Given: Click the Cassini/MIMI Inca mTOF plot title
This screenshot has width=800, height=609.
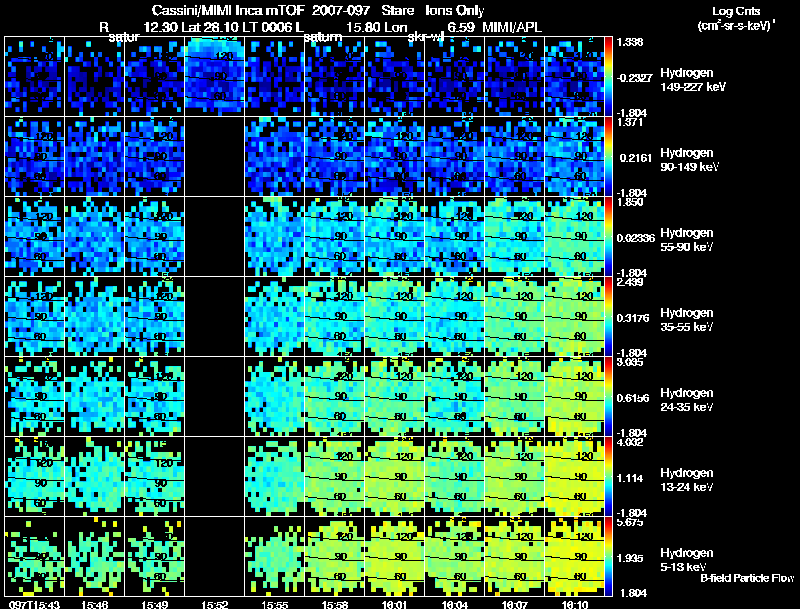Looking at the screenshot, I should click(x=318, y=11).
